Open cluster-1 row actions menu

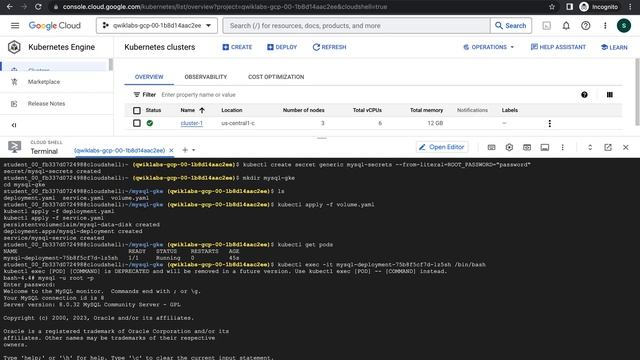pyautogui.click(x=549, y=123)
